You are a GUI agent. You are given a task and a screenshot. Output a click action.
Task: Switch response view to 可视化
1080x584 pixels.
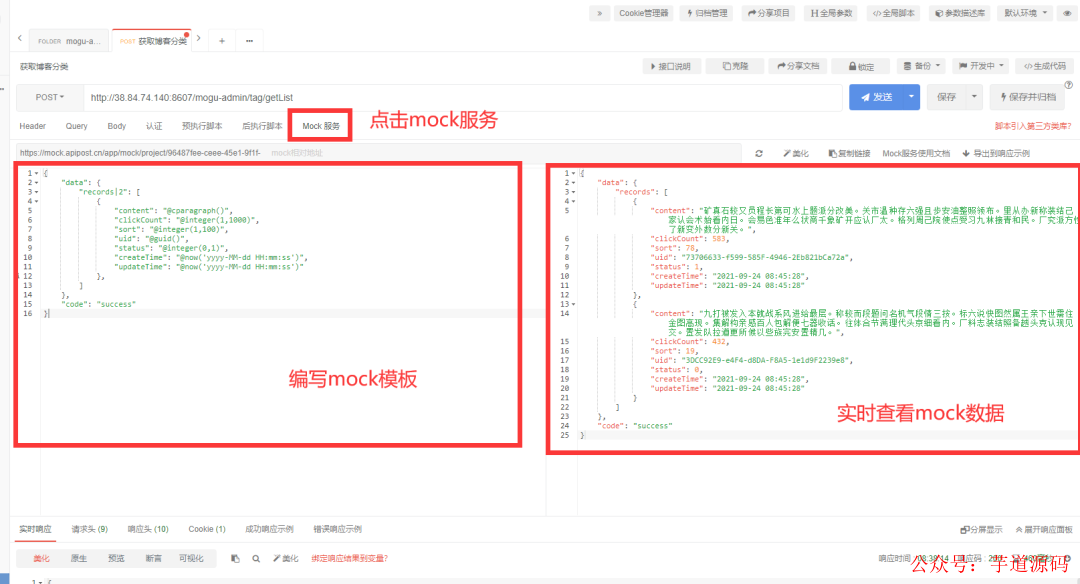point(191,559)
